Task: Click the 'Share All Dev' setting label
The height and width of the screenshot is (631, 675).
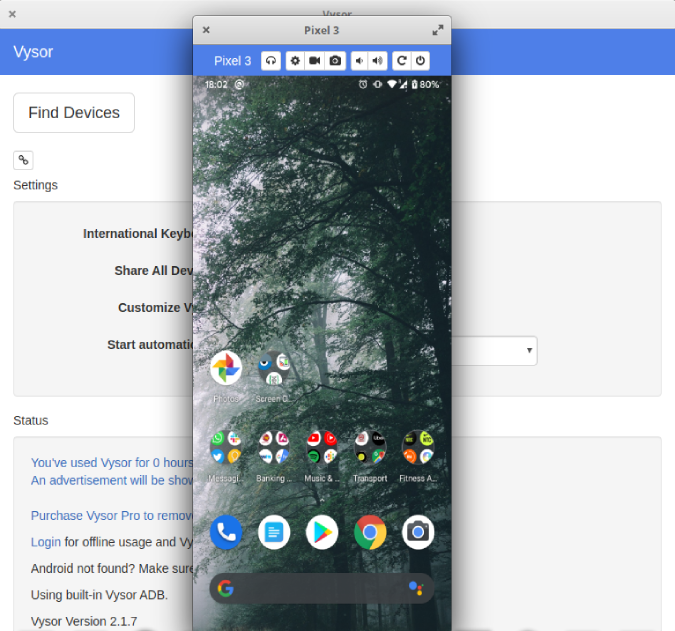Action: (x=153, y=271)
